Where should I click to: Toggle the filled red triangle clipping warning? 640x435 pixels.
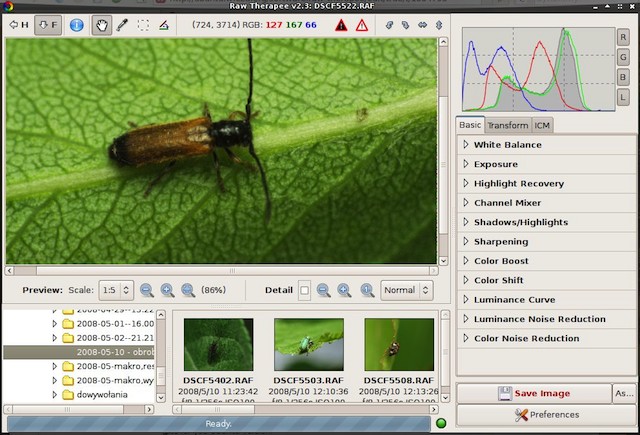pos(341,25)
